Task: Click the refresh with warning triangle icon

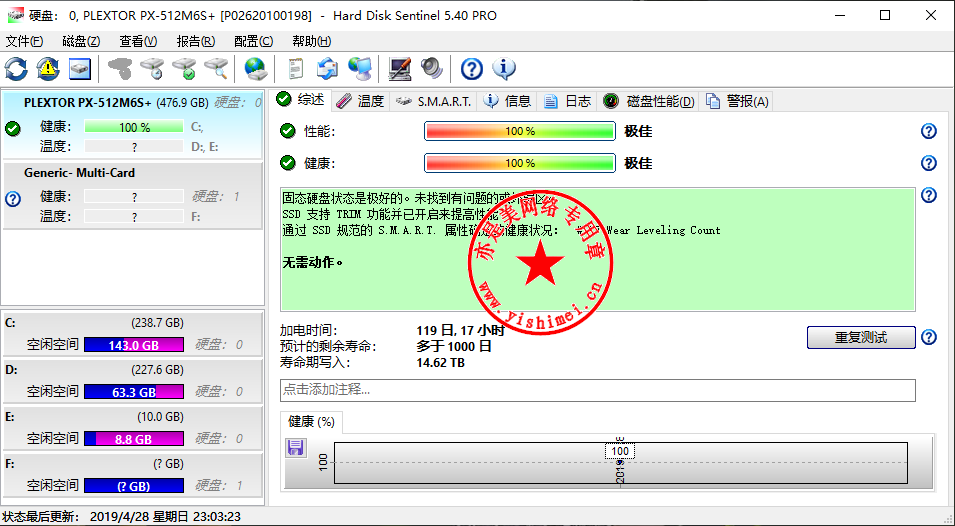Action: pyautogui.click(x=48, y=69)
